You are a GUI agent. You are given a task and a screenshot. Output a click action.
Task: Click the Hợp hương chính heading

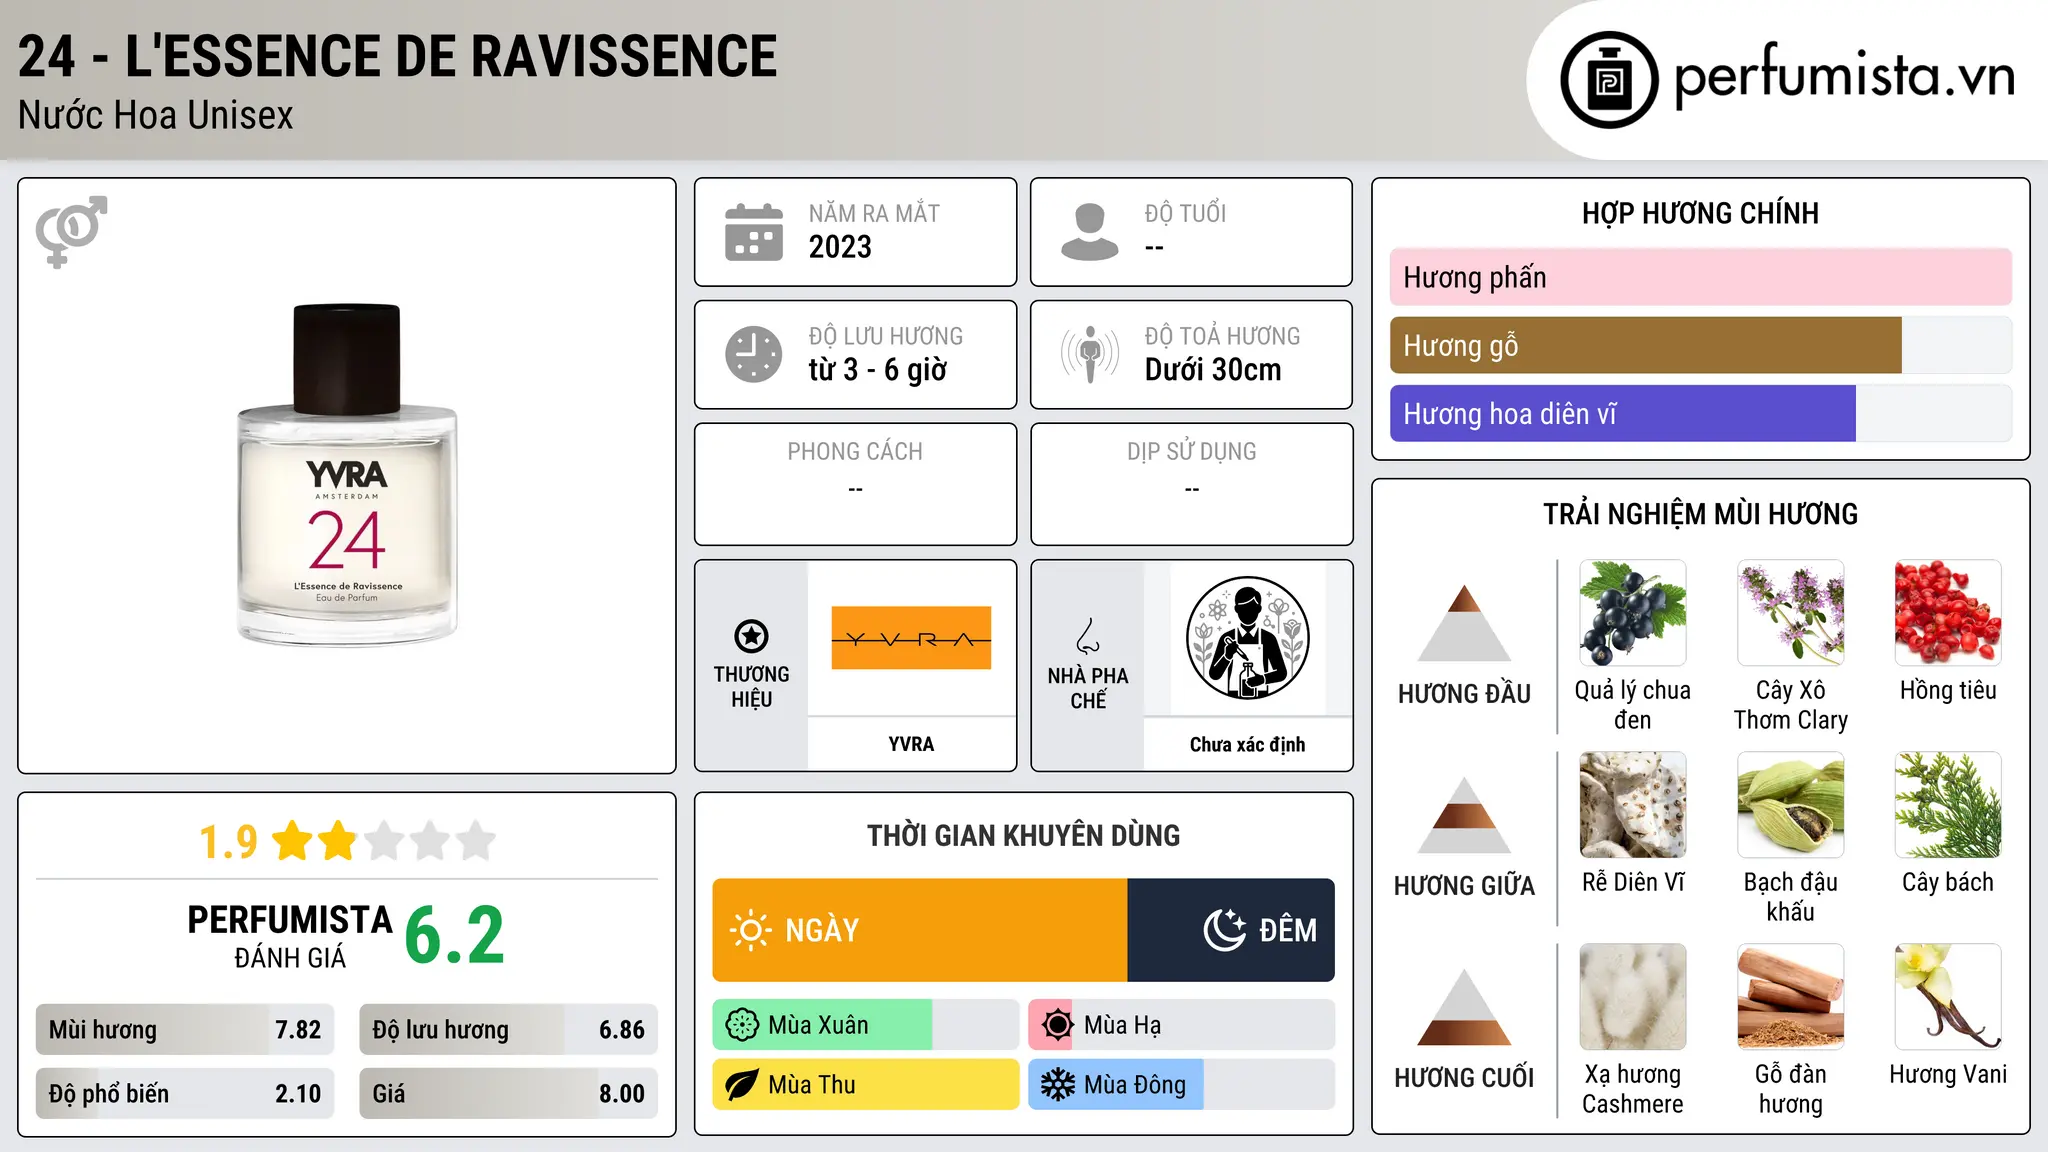(x=1700, y=213)
